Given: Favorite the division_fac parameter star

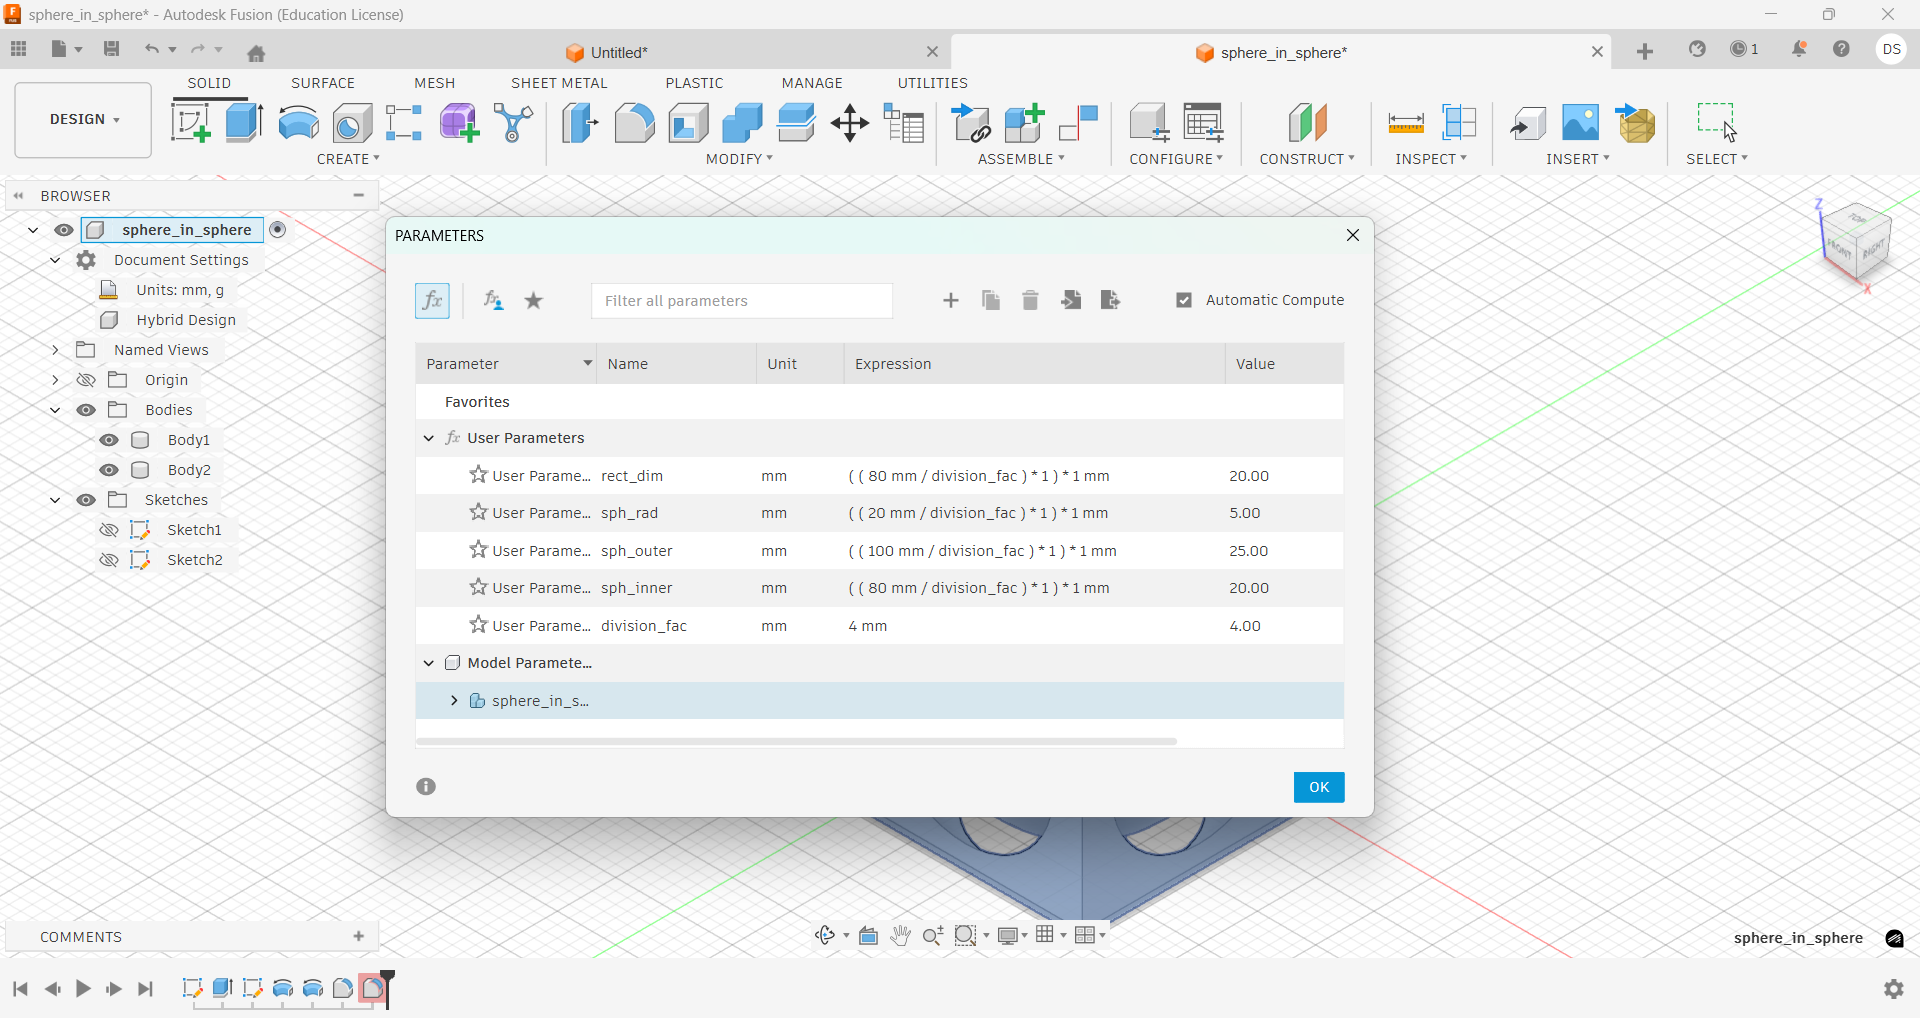Looking at the screenshot, I should click(x=479, y=625).
